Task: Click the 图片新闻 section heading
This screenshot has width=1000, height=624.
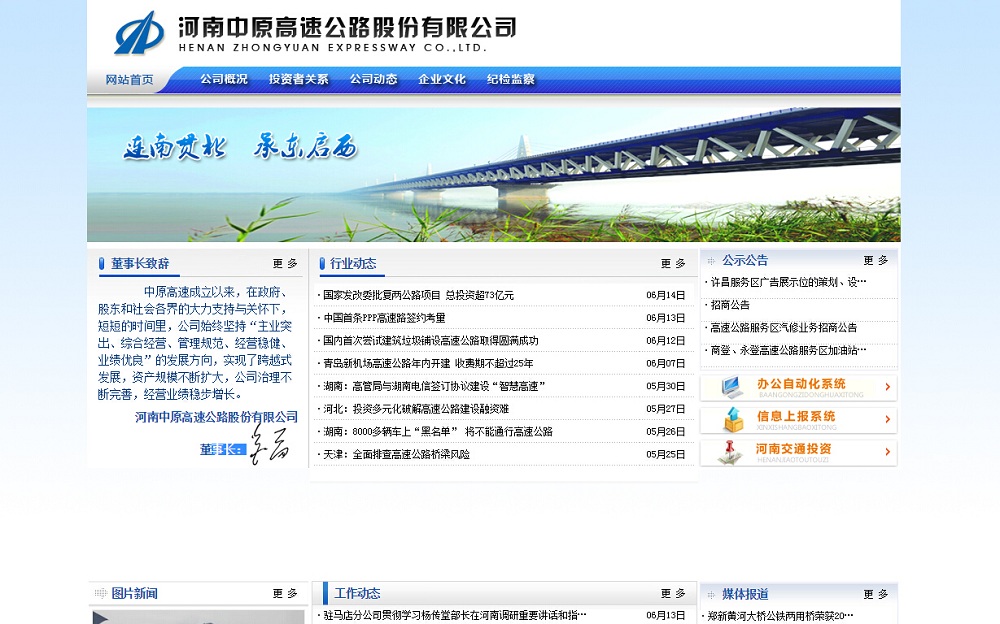Action: click(x=135, y=593)
